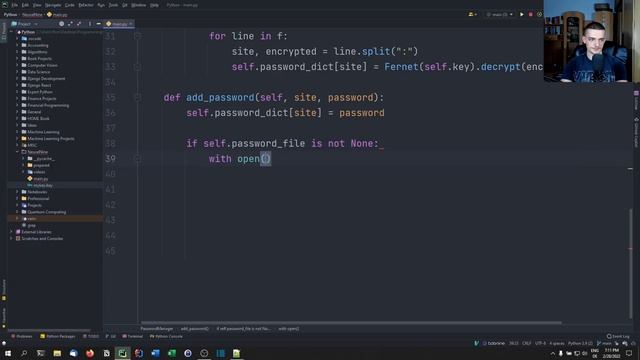The height and width of the screenshot is (360, 640).
Task: Select the Book Projects folder
Action: point(39,59)
